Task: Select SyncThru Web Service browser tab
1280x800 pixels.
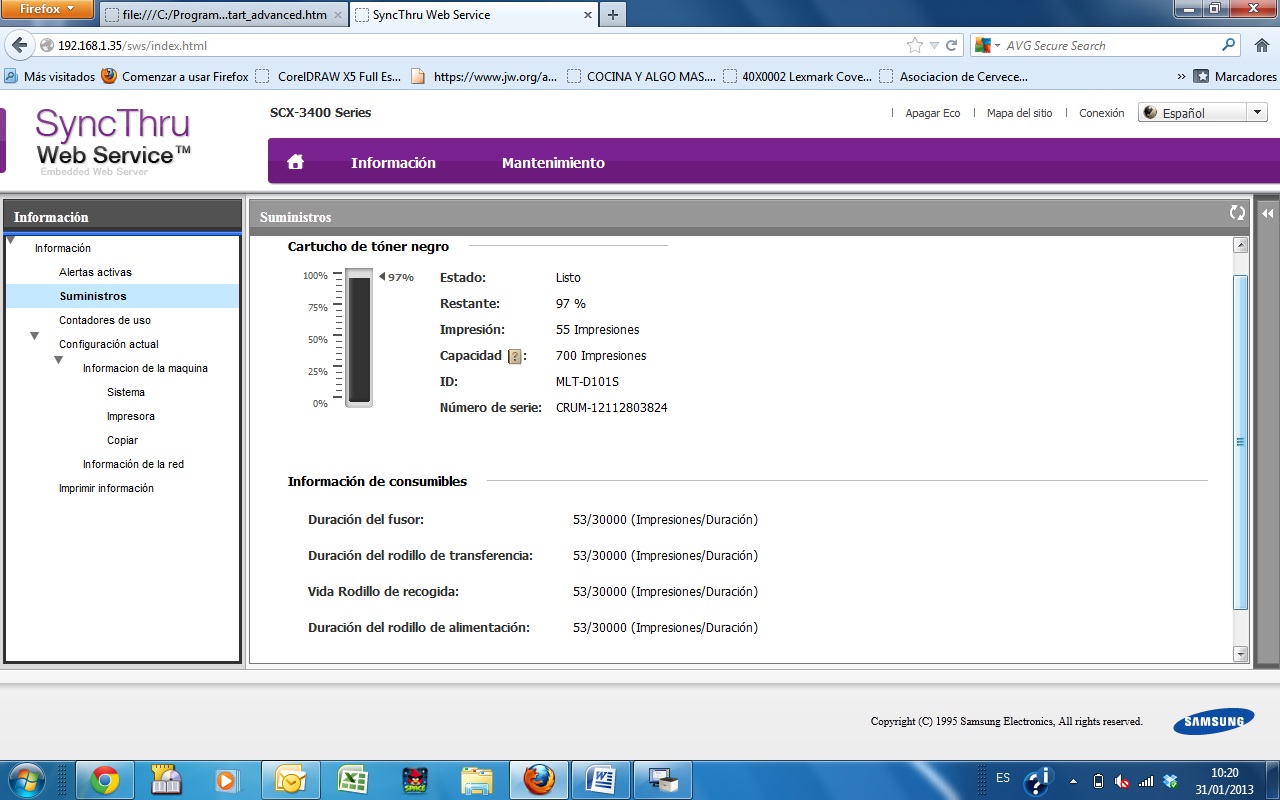Action: 473,15
